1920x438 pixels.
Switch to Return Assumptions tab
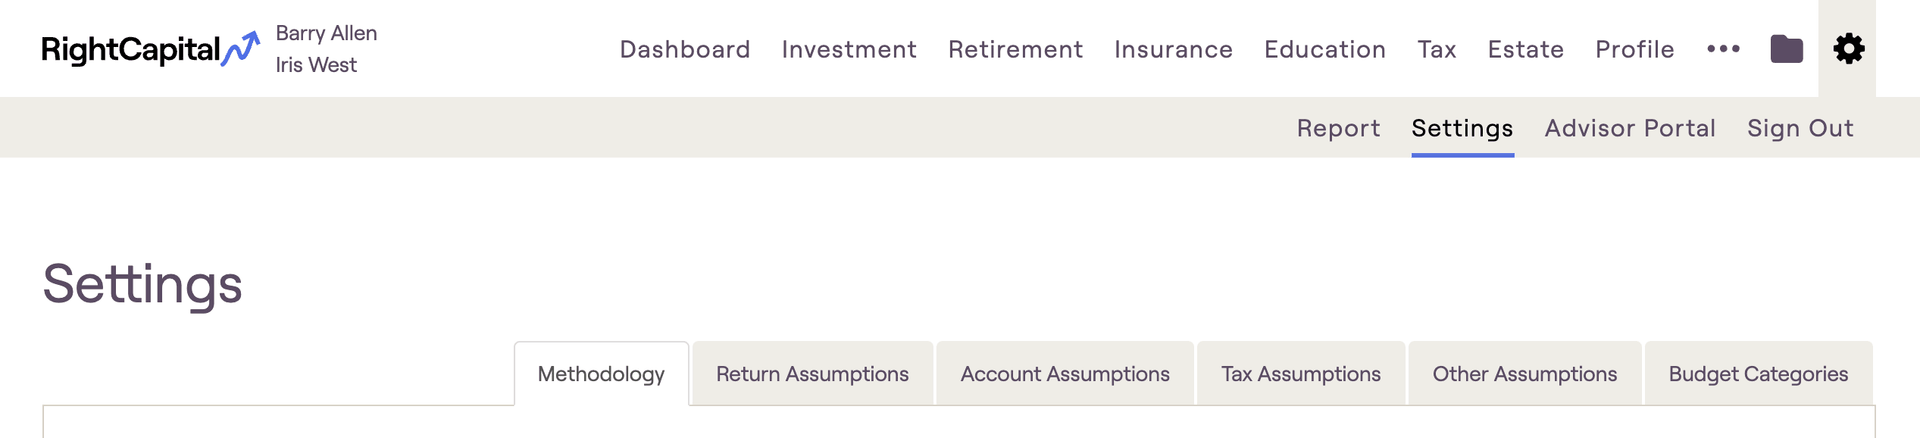pyautogui.click(x=812, y=374)
